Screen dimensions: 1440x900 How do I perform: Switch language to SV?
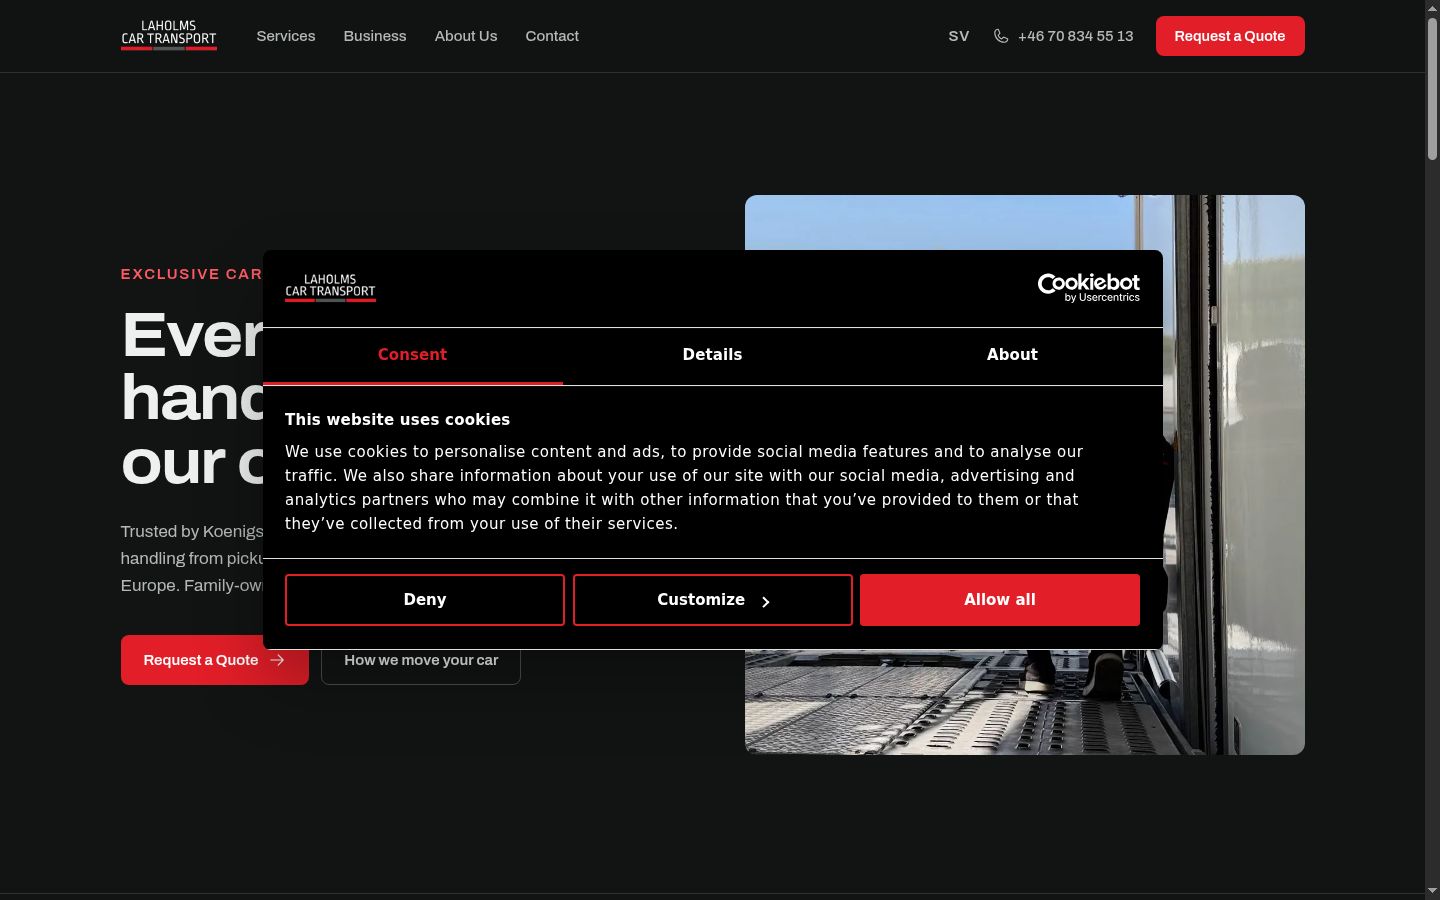959,36
